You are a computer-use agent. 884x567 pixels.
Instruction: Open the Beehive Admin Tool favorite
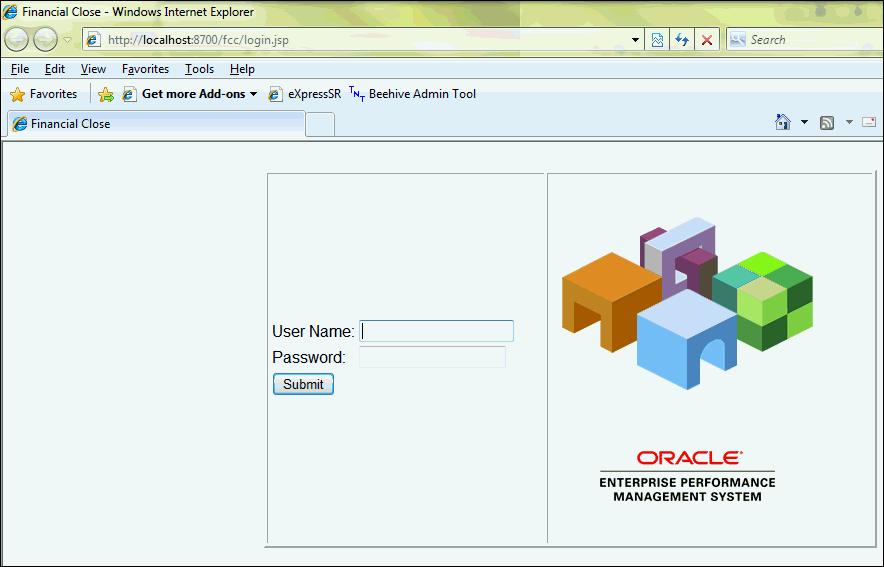412,94
